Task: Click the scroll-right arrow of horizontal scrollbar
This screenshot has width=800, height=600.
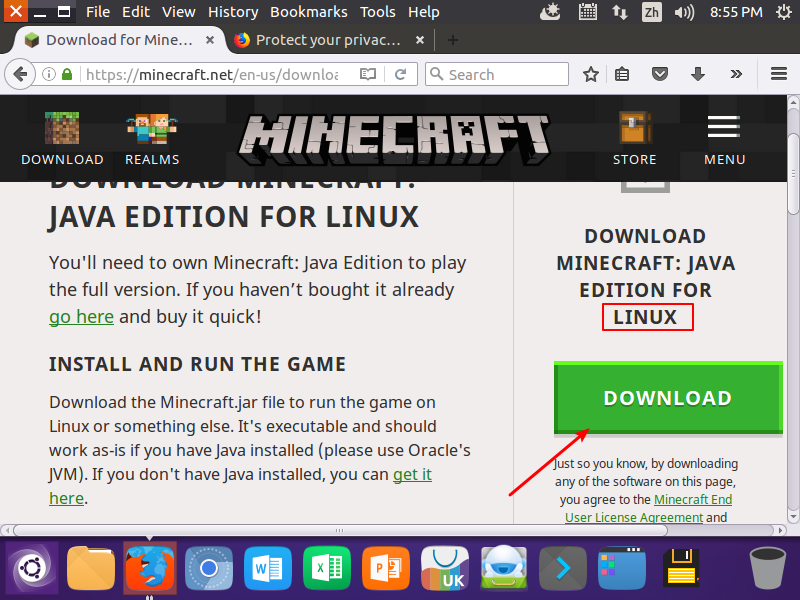Action: (780, 530)
